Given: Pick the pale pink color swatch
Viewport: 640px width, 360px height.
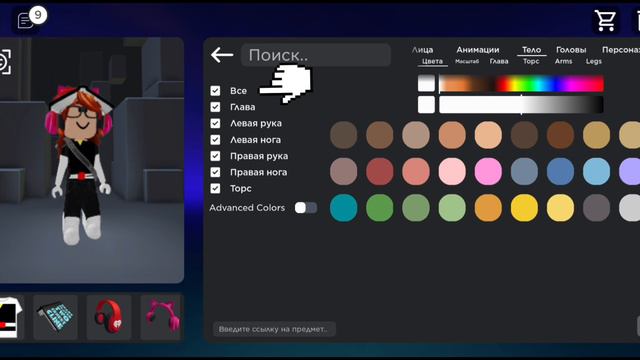Looking at the screenshot, I should point(452,171).
